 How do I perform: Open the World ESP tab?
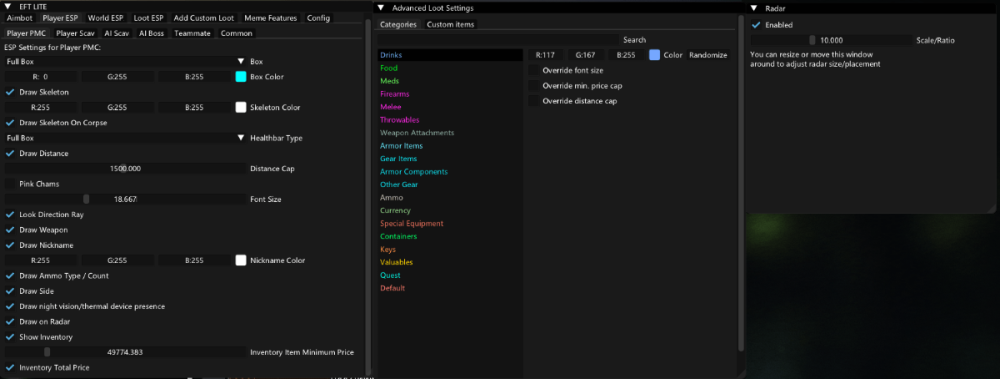[106, 18]
